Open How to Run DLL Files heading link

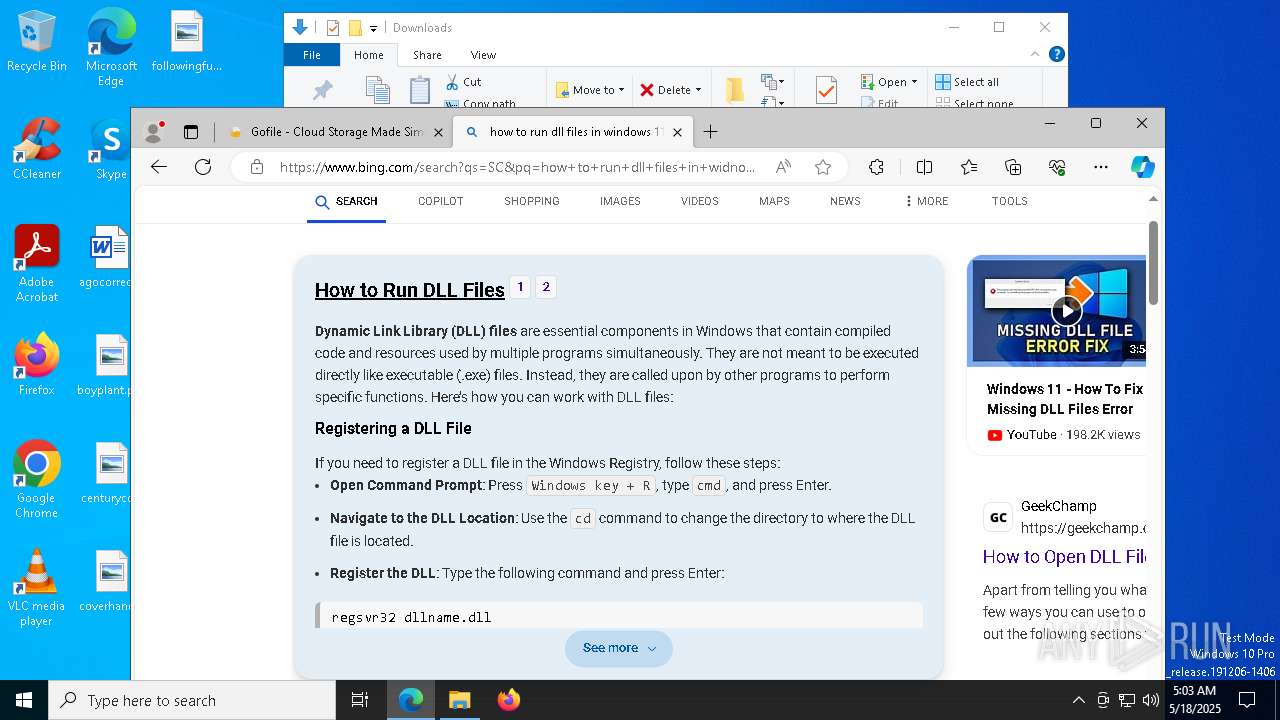coord(409,290)
